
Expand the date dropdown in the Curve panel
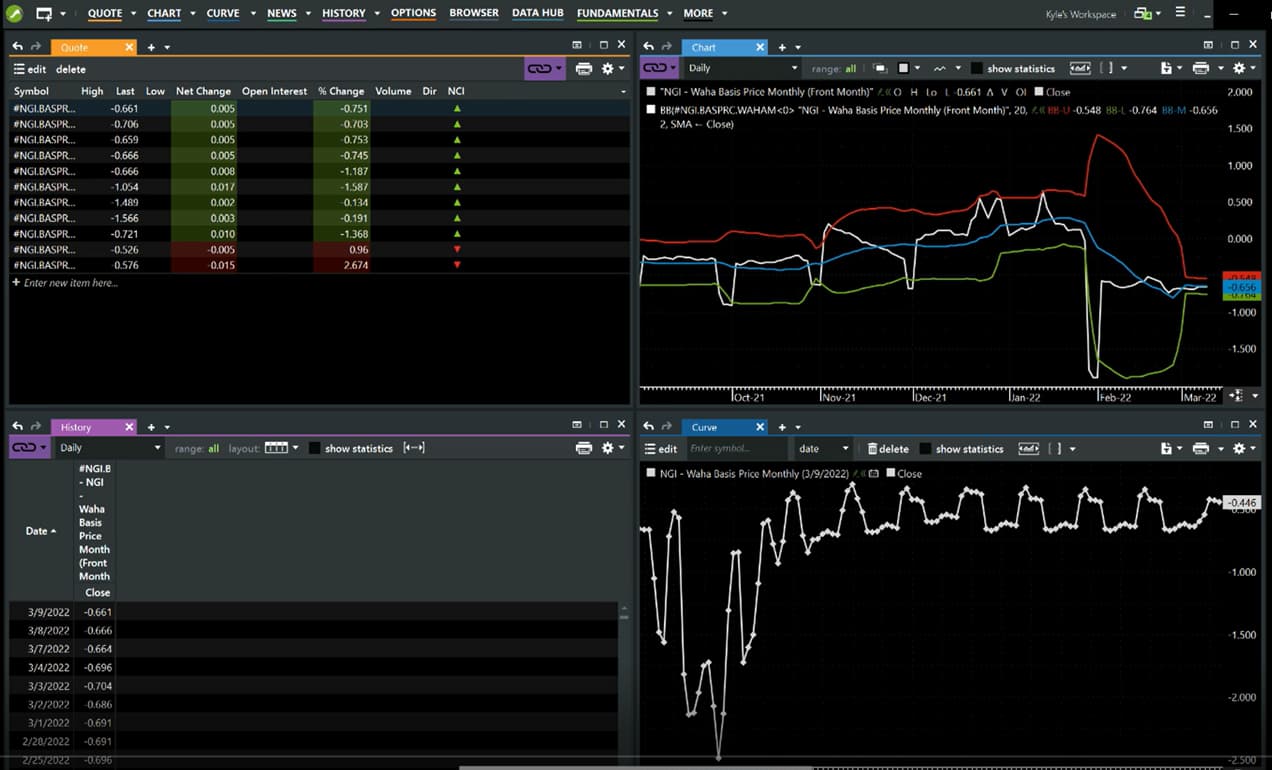click(x=823, y=449)
